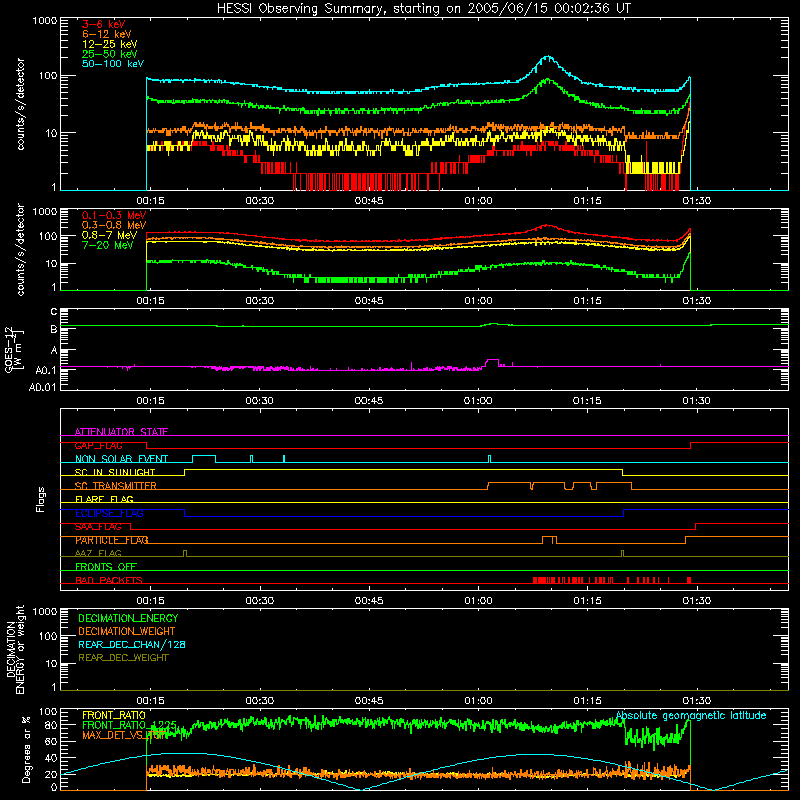This screenshot has width=800, height=800.
Task: Select the FRONTS_OFF flag label
Action: tap(106, 567)
